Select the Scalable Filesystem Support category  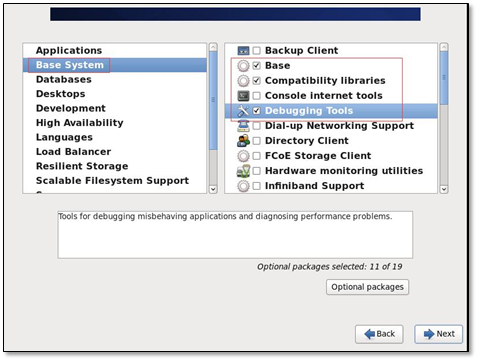click(x=115, y=180)
